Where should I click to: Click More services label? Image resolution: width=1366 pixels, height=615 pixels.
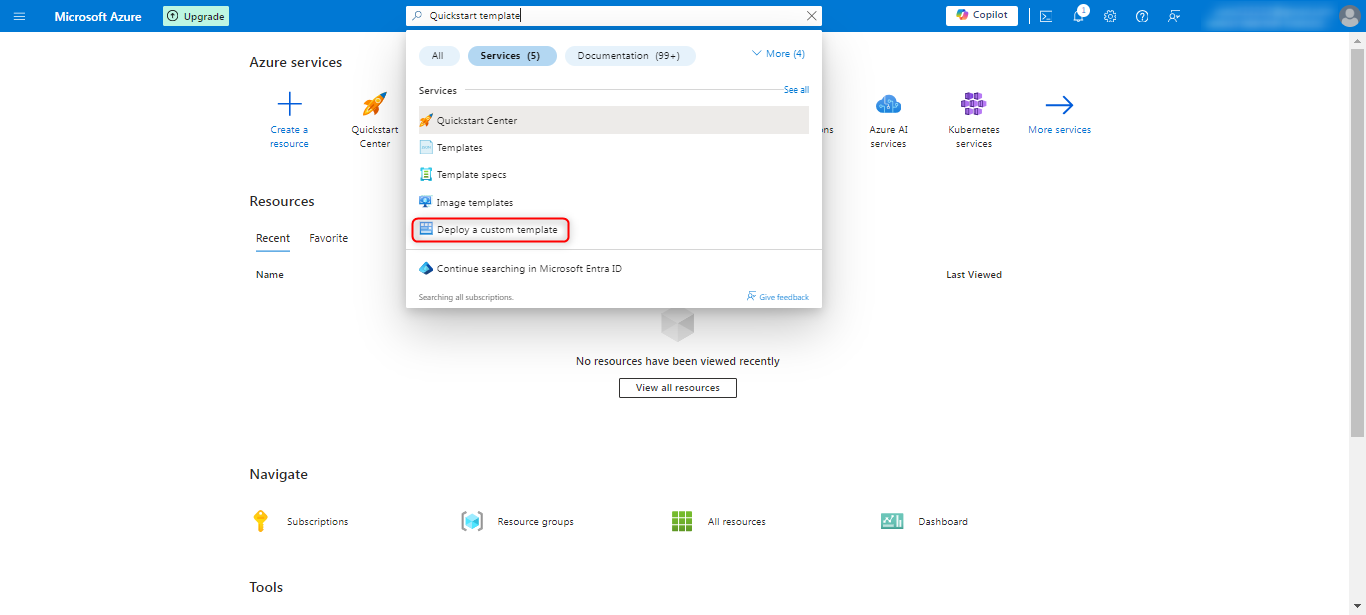[1059, 130]
